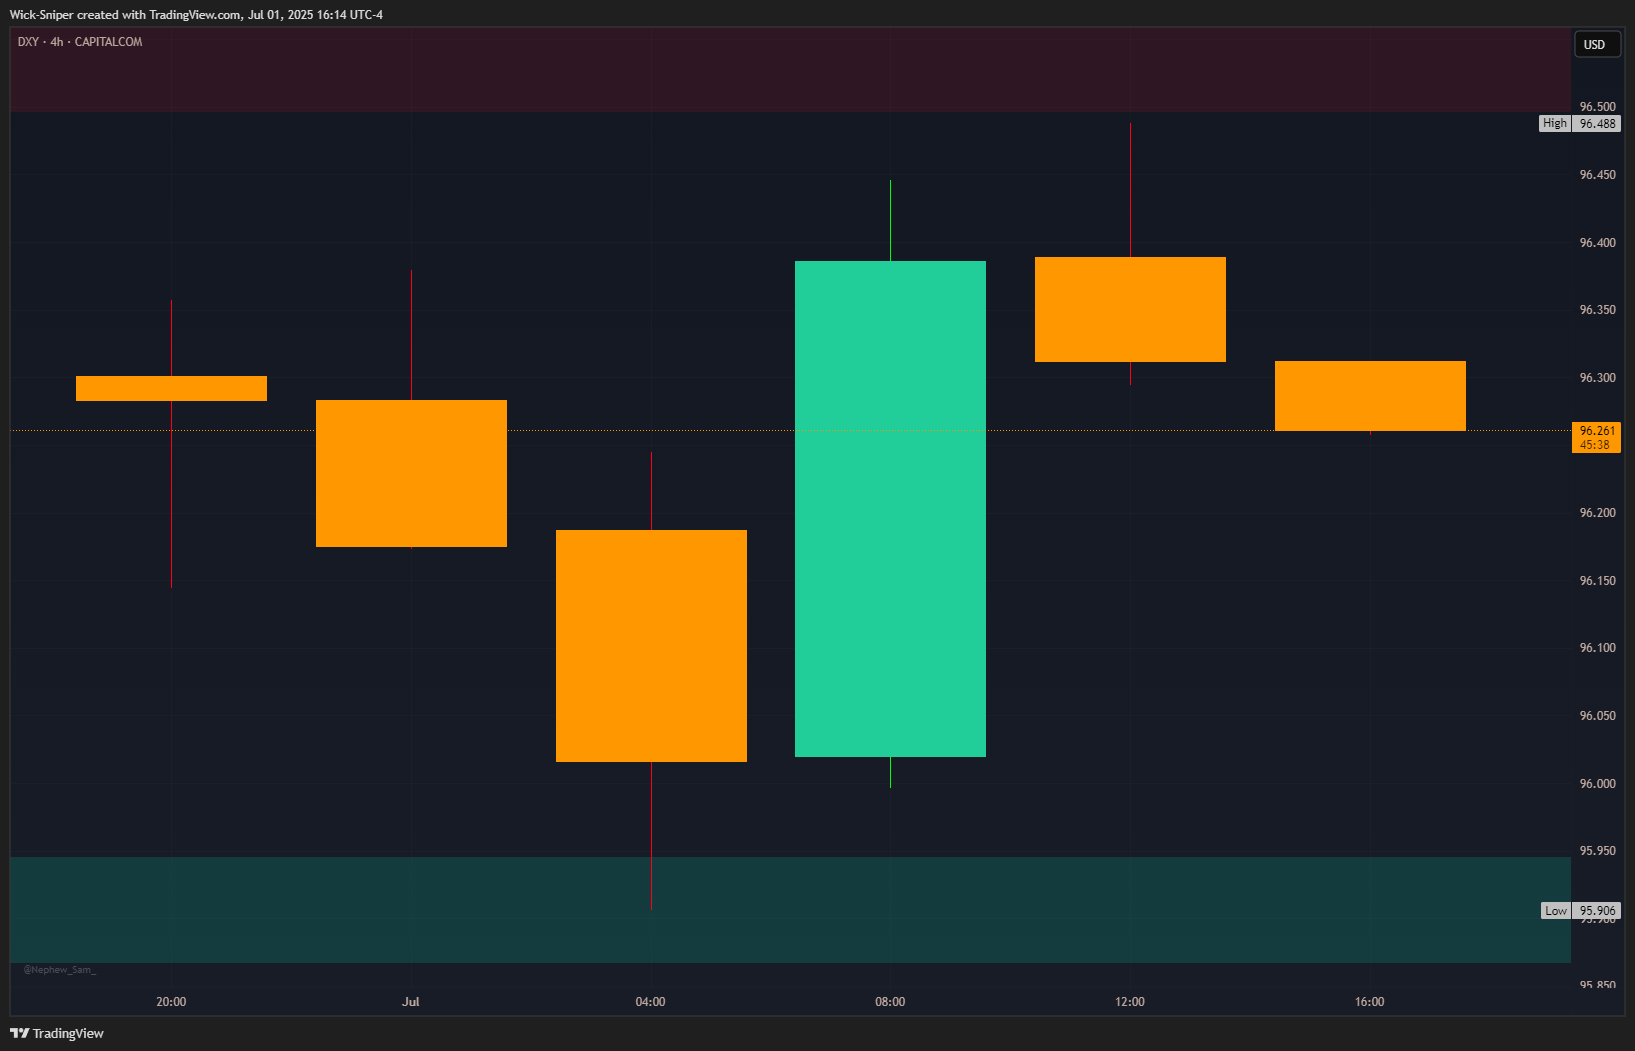Image resolution: width=1635 pixels, height=1051 pixels.
Task: Select the Low 95.906 price label
Action: click(1580, 911)
